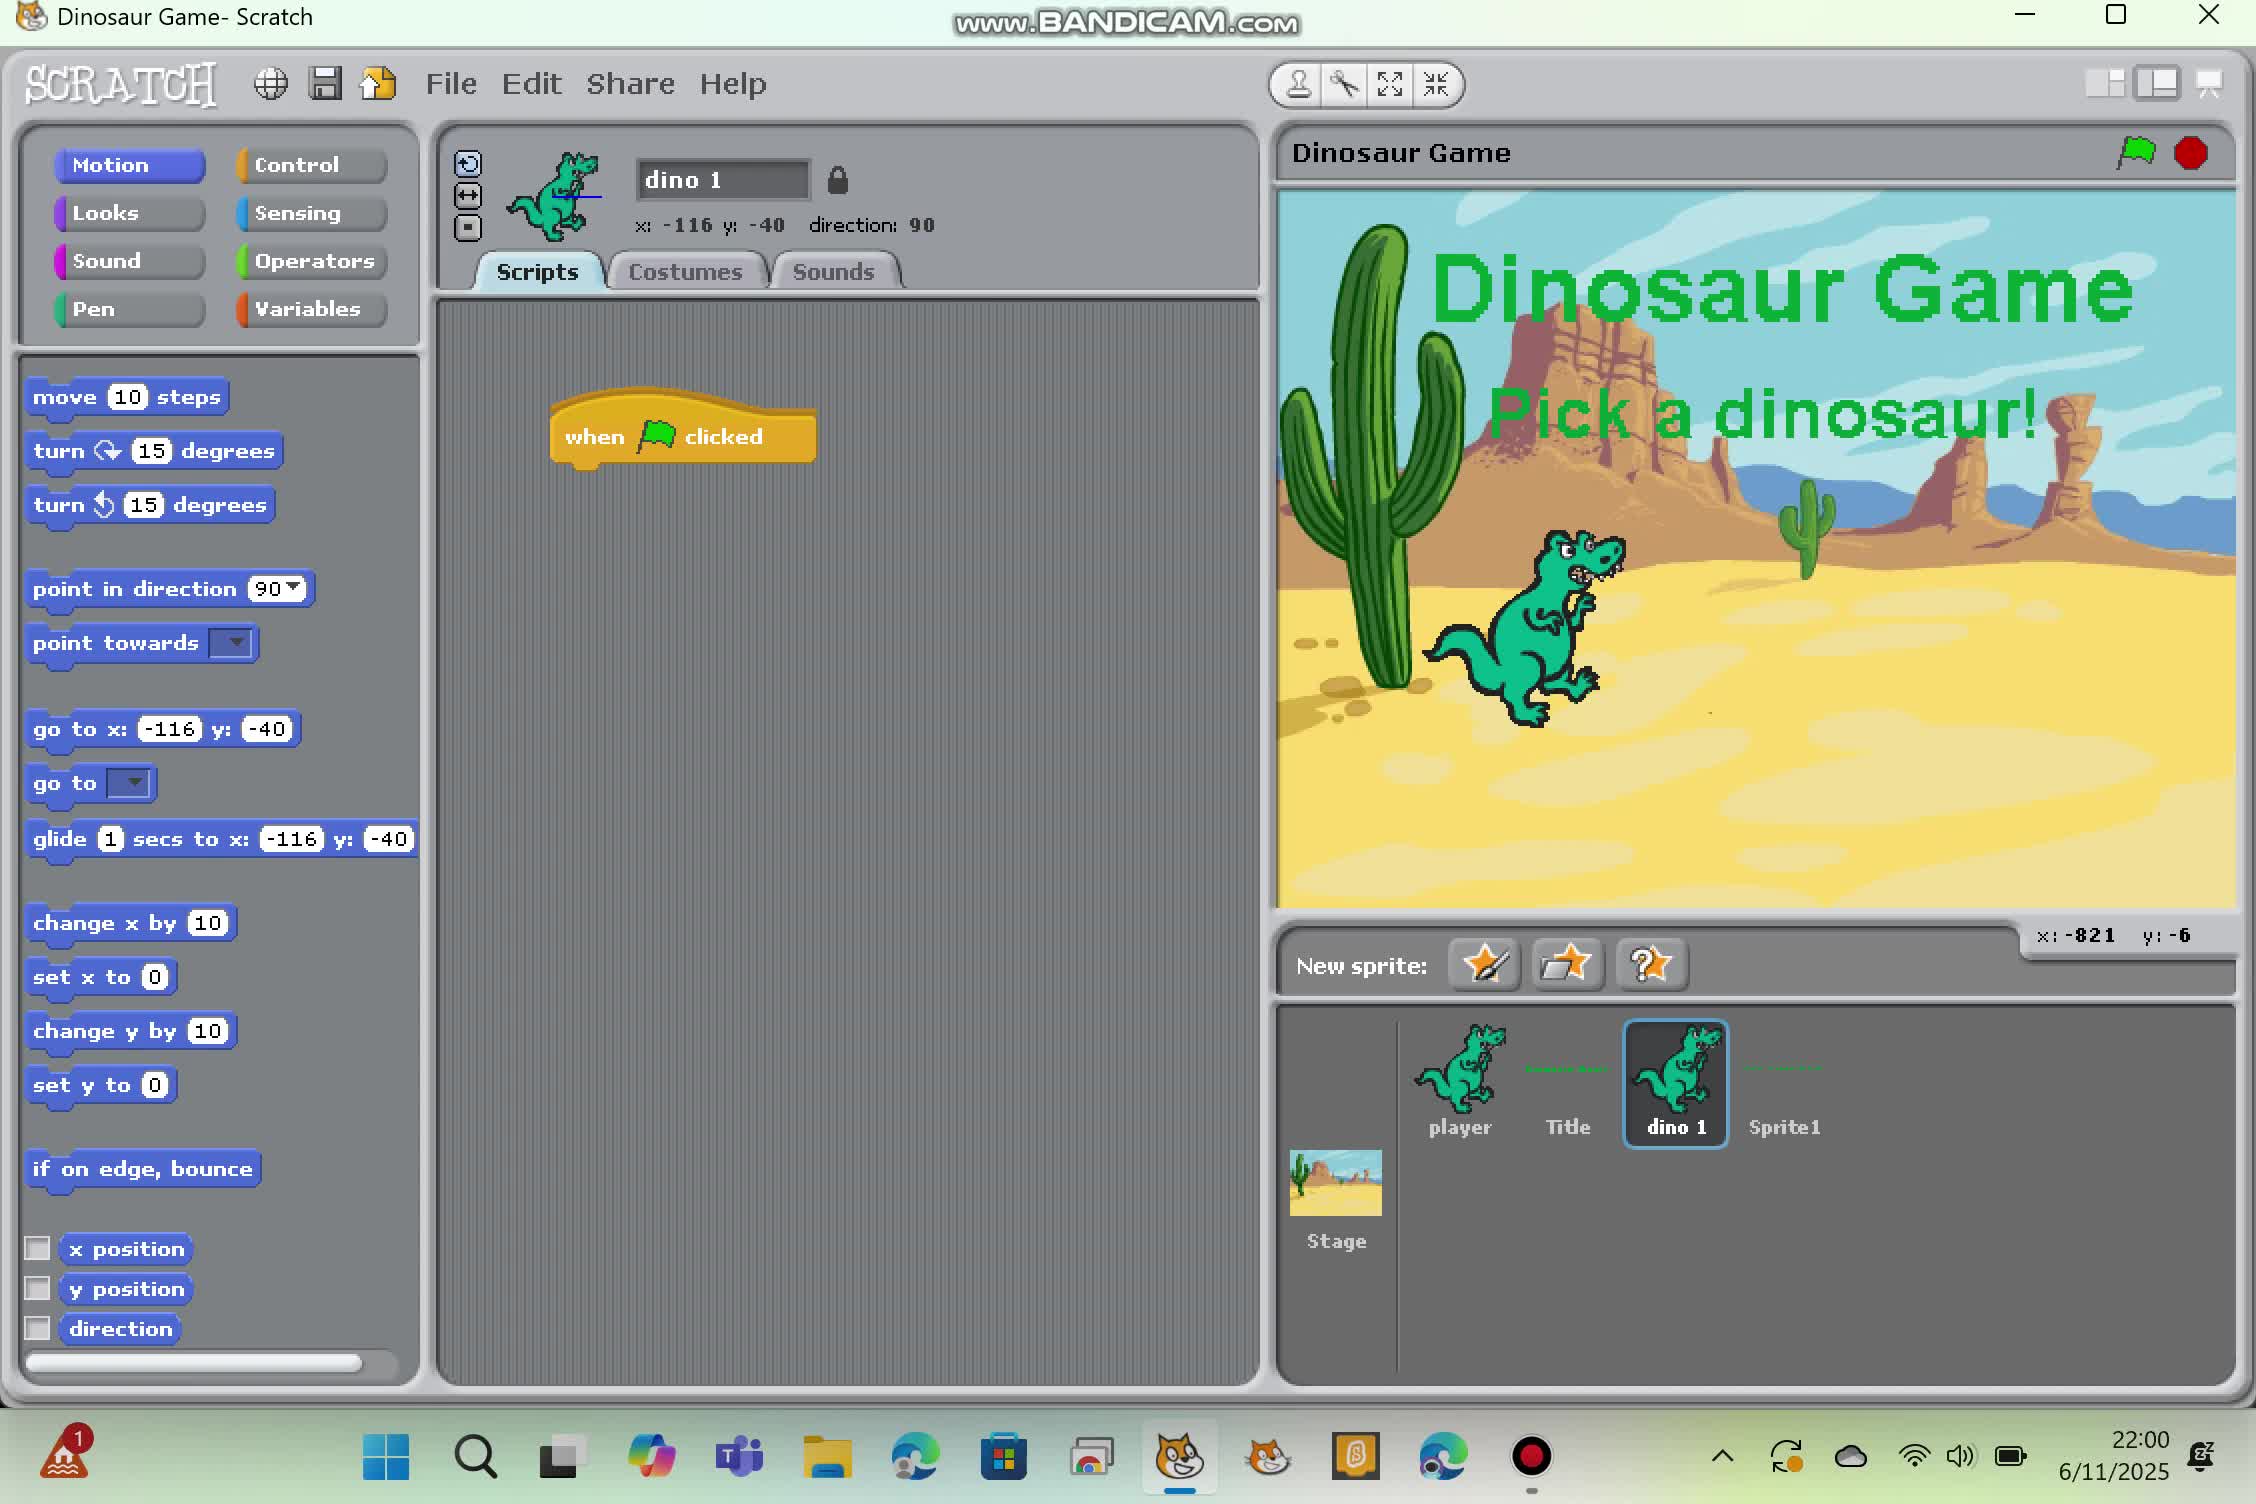
Task: Open the Share menu
Action: [630, 84]
